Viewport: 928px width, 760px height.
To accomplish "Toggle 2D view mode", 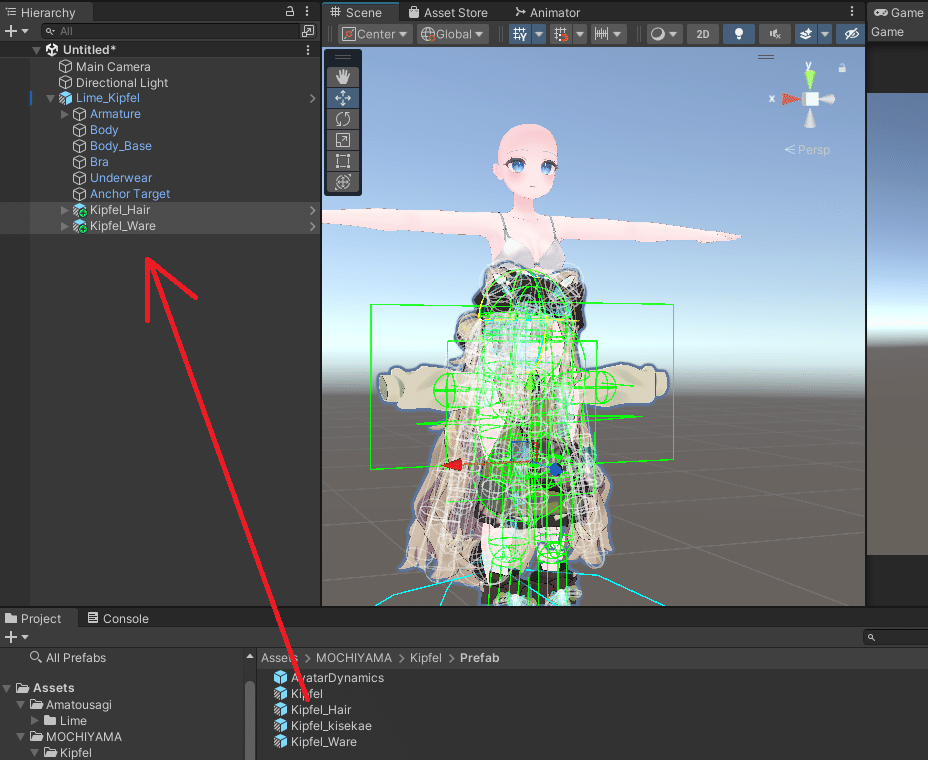I will pos(702,33).
